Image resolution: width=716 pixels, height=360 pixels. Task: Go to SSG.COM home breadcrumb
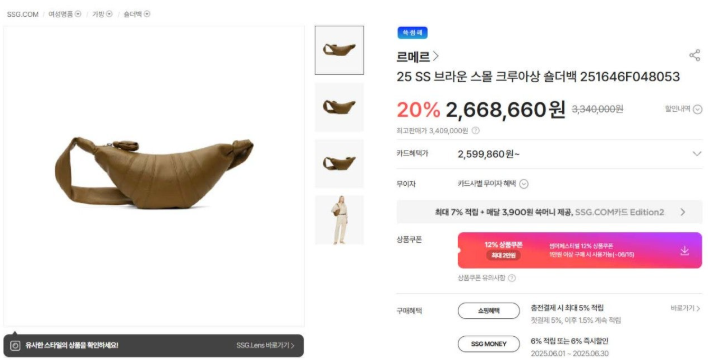click(x=22, y=14)
